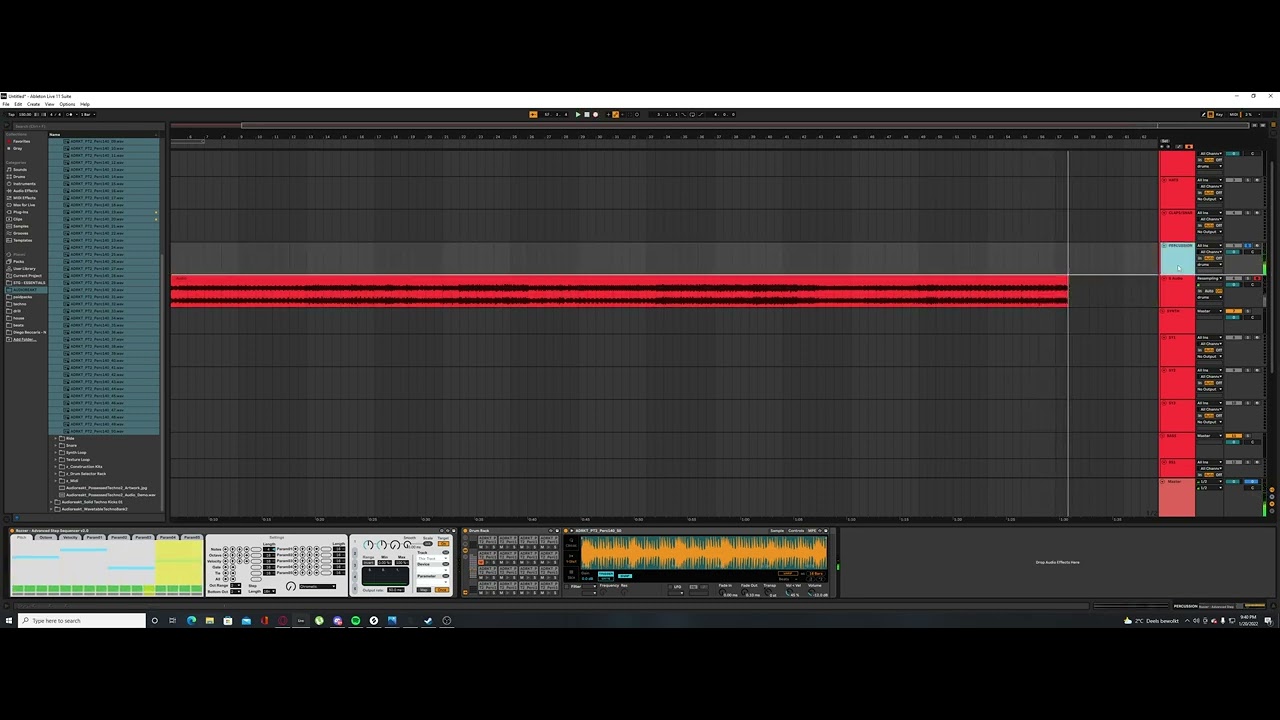Select Audio Effects category in browser
The height and width of the screenshot is (720, 1280).
point(25,191)
